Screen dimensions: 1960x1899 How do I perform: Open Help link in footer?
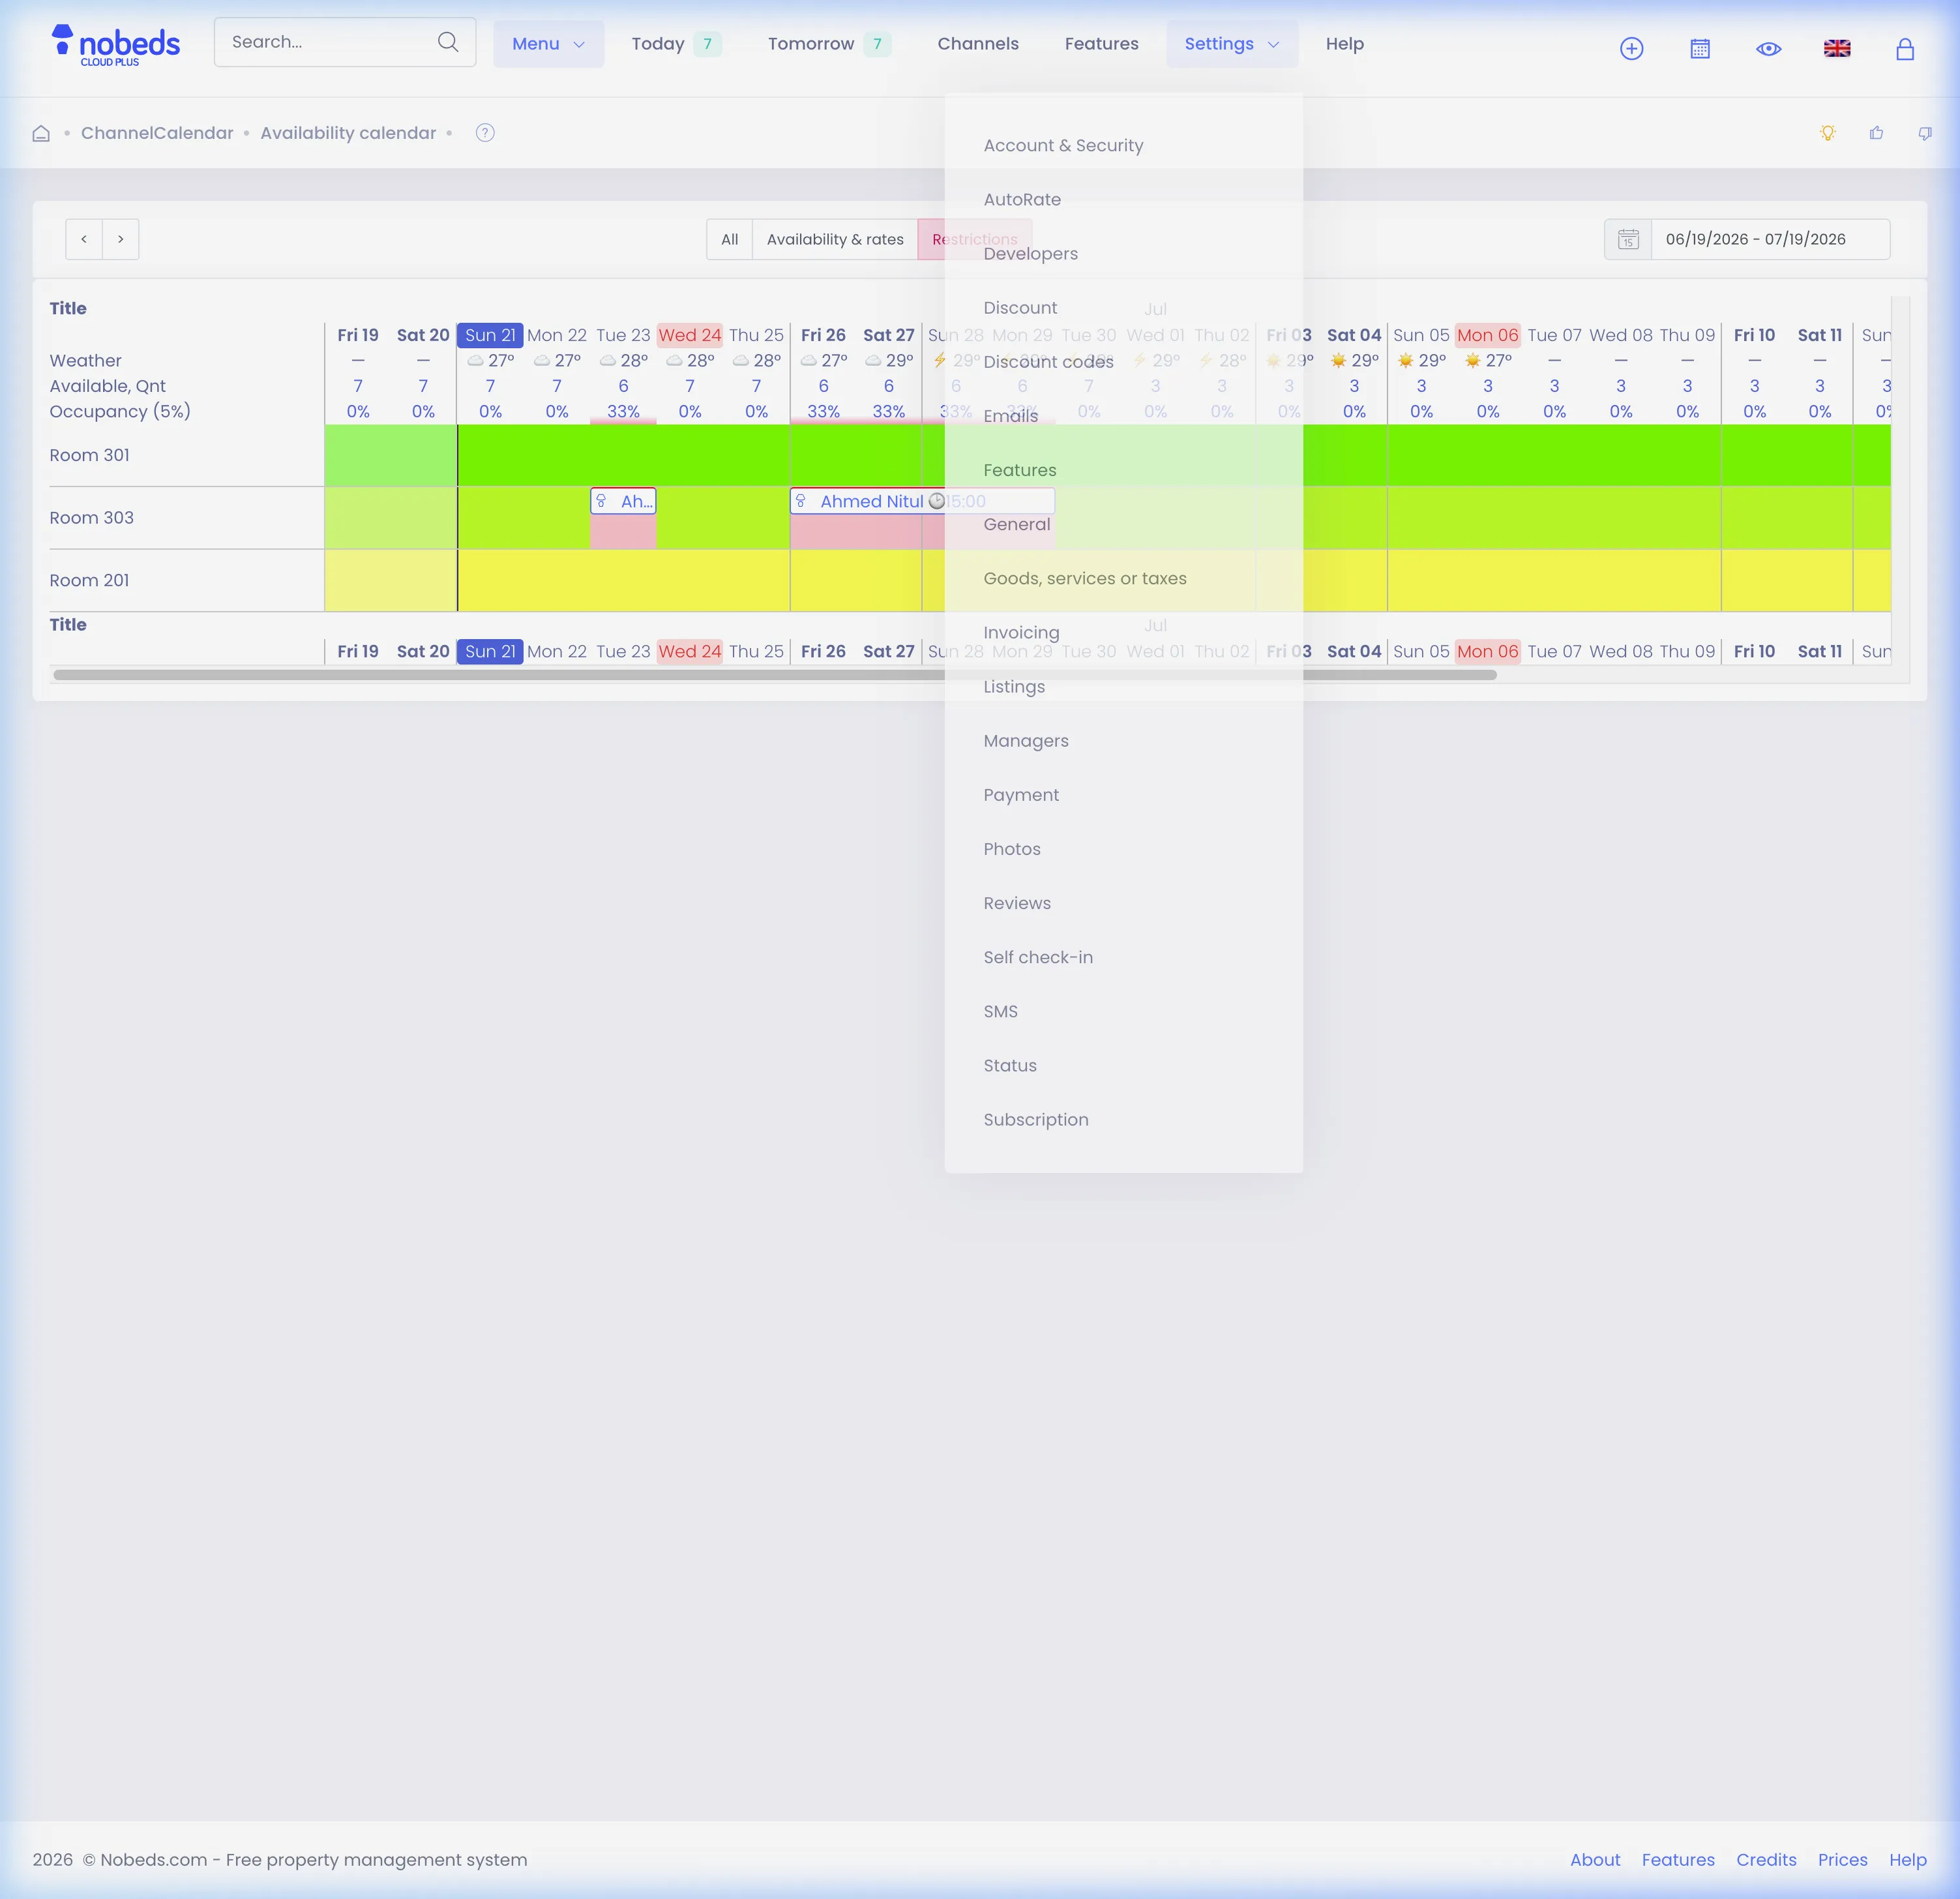click(1907, 1860)
